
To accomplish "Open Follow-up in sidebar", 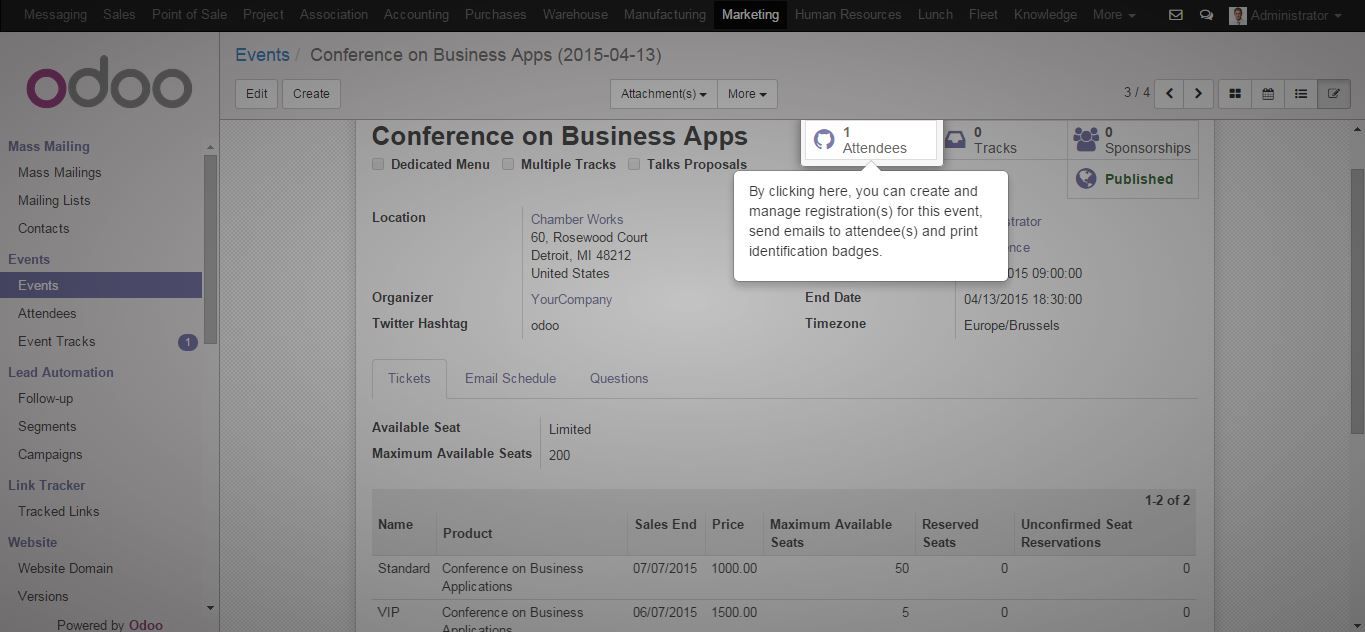I will 46,399.
